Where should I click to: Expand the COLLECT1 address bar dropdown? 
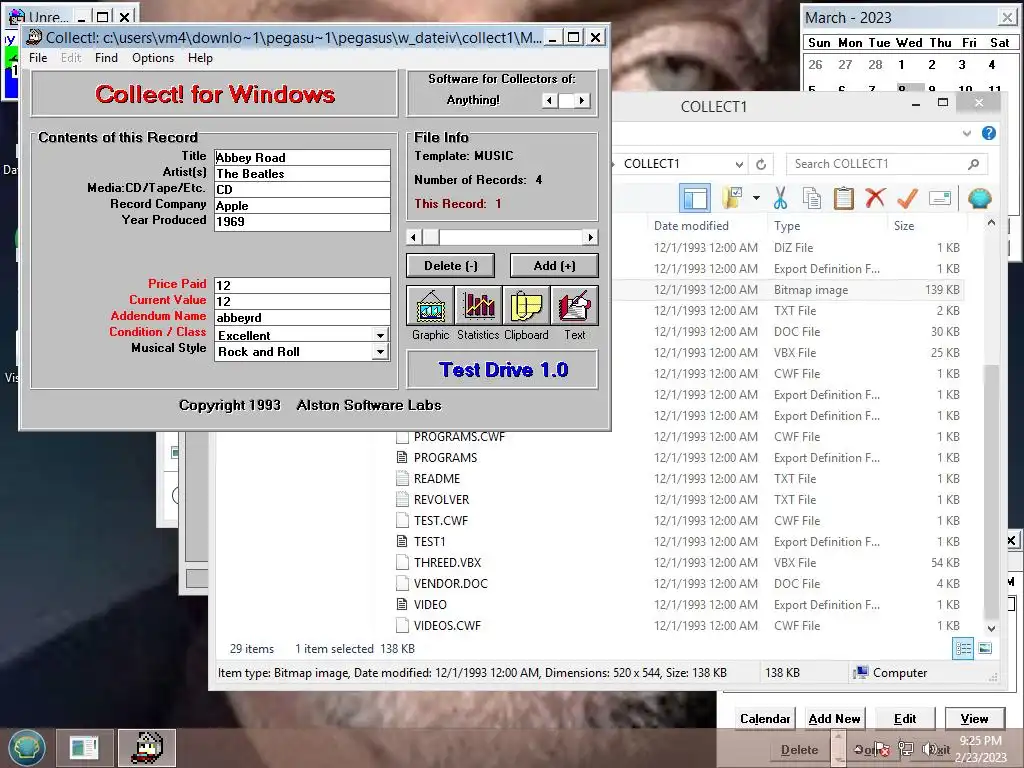coord(739,164)
